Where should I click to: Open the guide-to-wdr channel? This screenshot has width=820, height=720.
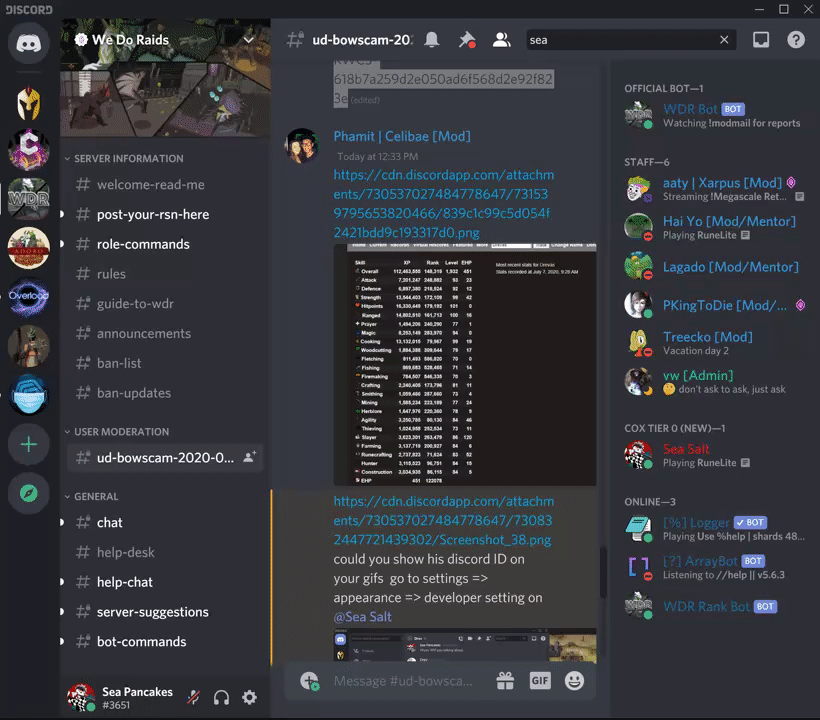coord(165,304)
